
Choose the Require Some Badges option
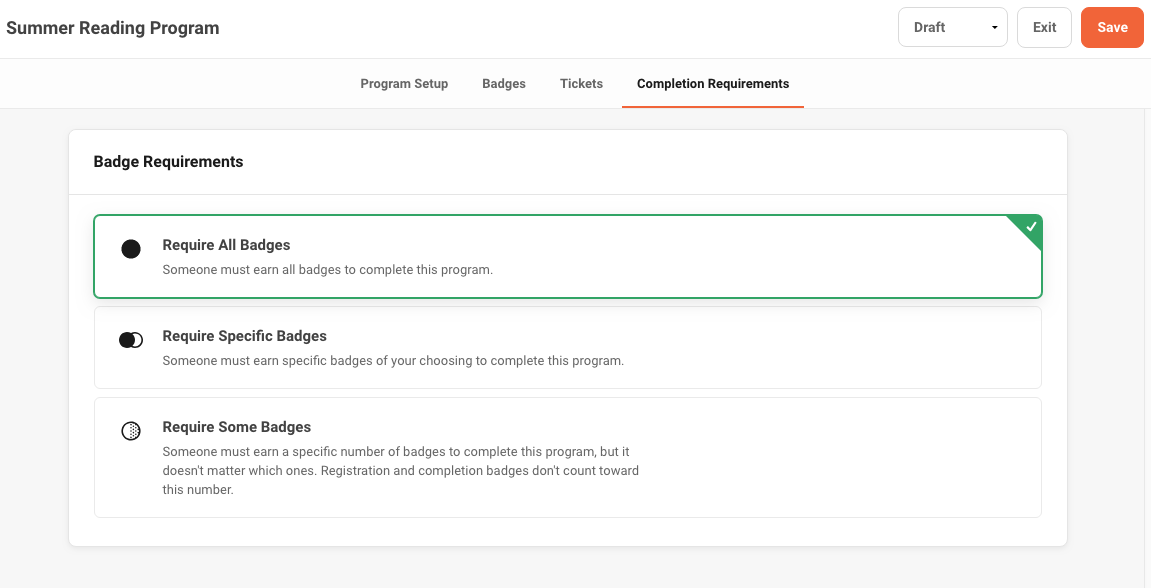568,457
